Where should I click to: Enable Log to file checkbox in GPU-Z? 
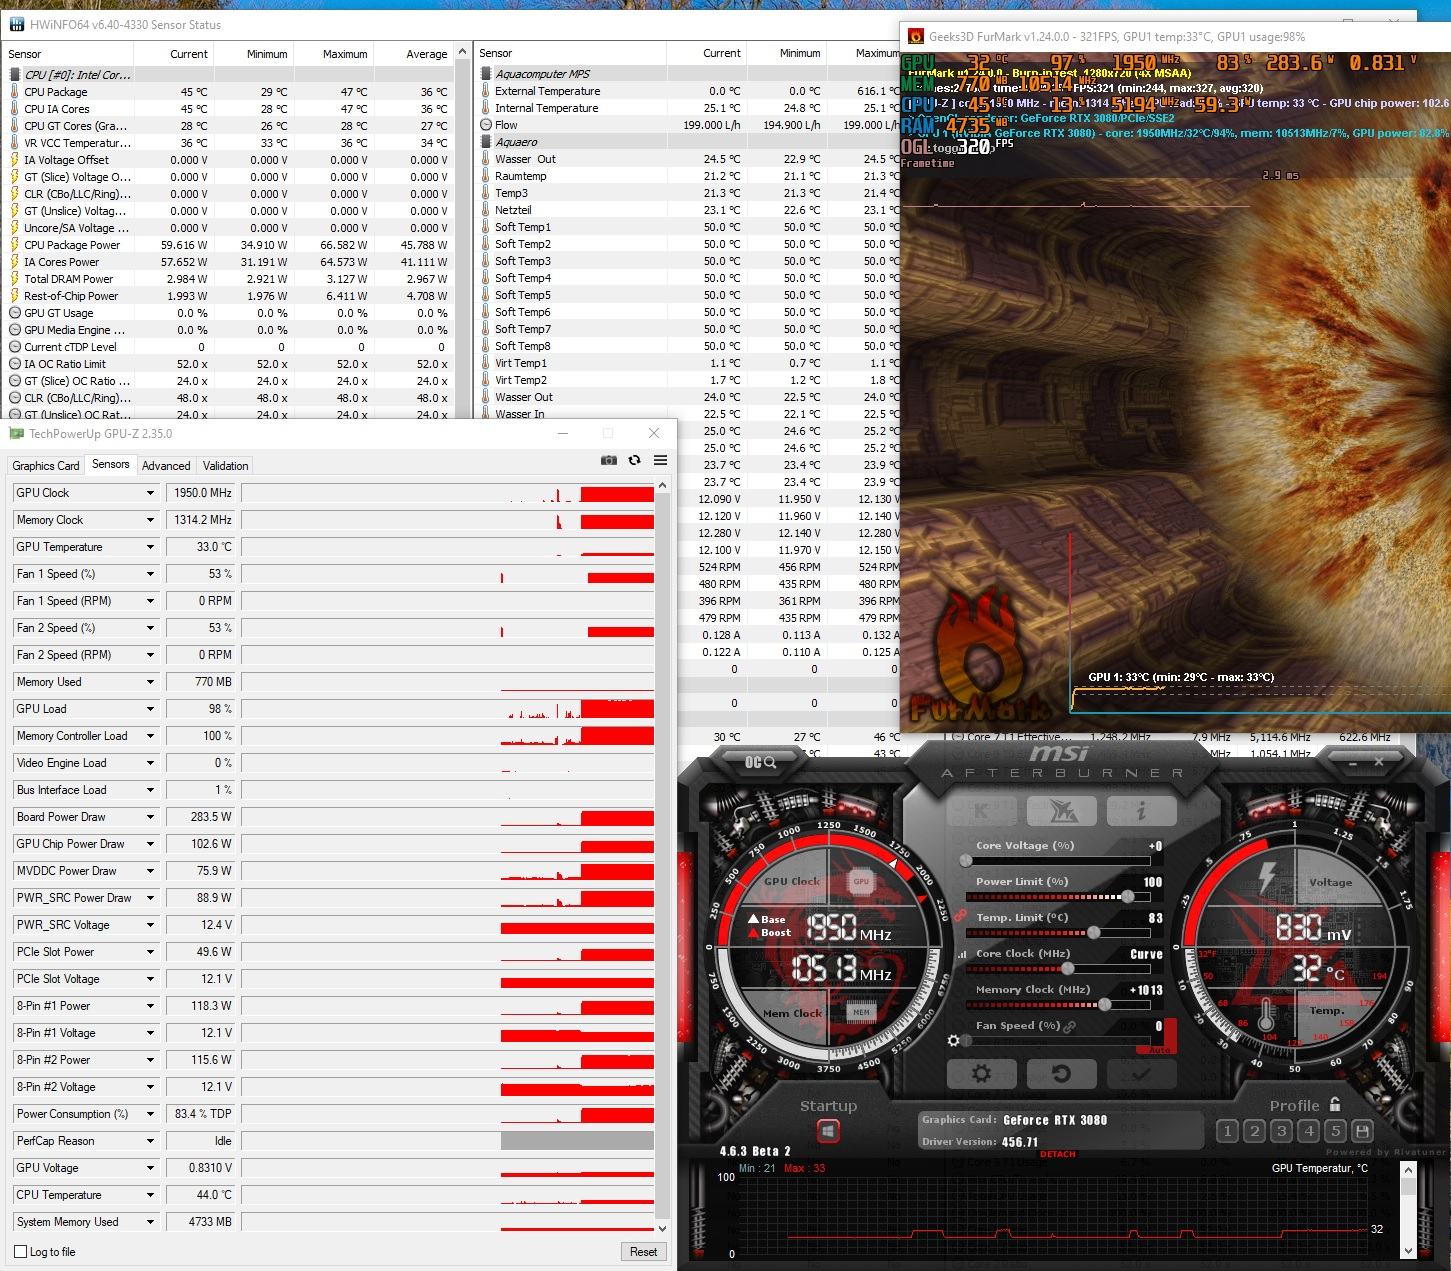click(x=20, y=1252)
